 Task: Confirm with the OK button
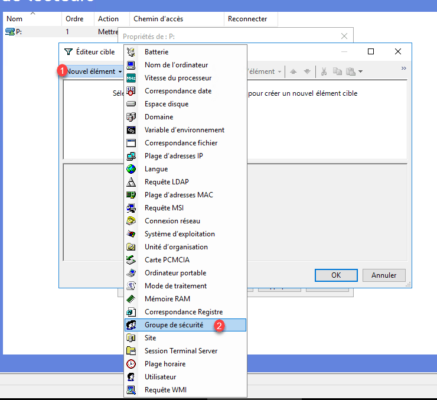click(336, 275)
